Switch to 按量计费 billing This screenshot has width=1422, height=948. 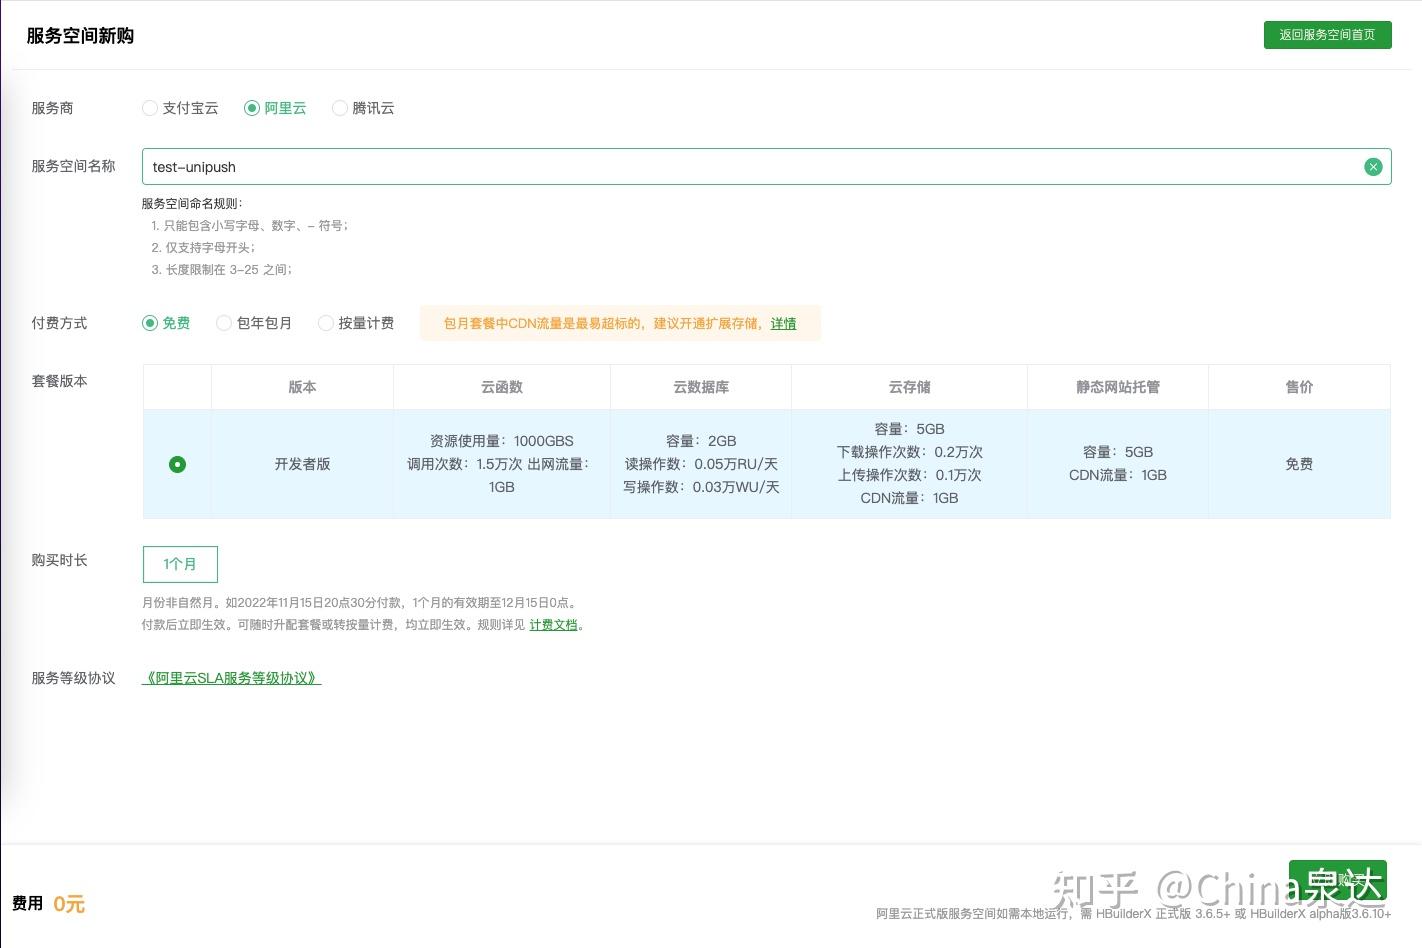326,323
